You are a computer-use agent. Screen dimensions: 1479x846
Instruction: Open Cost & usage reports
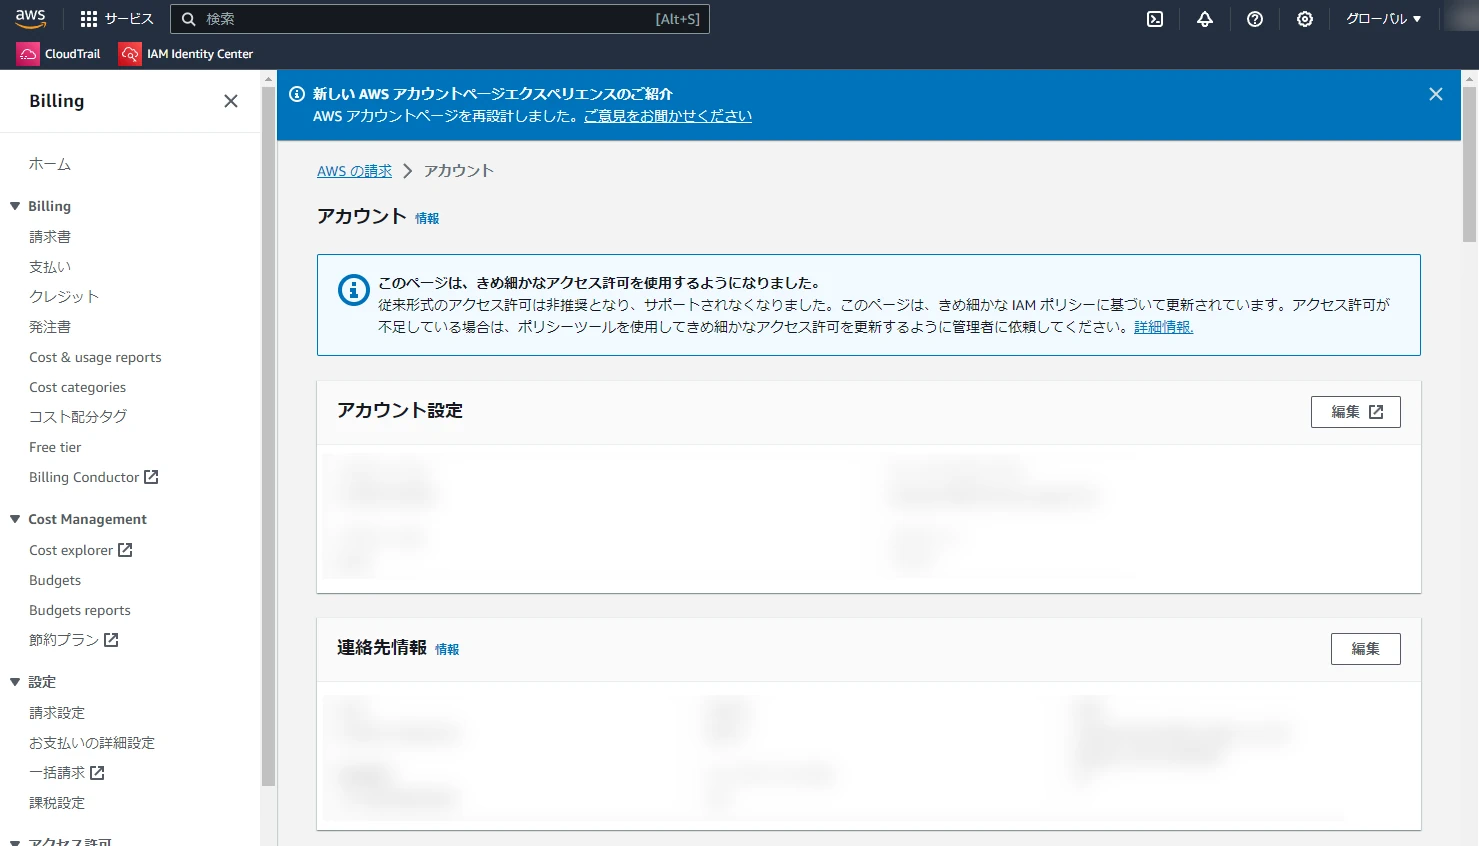pos(95,357)
